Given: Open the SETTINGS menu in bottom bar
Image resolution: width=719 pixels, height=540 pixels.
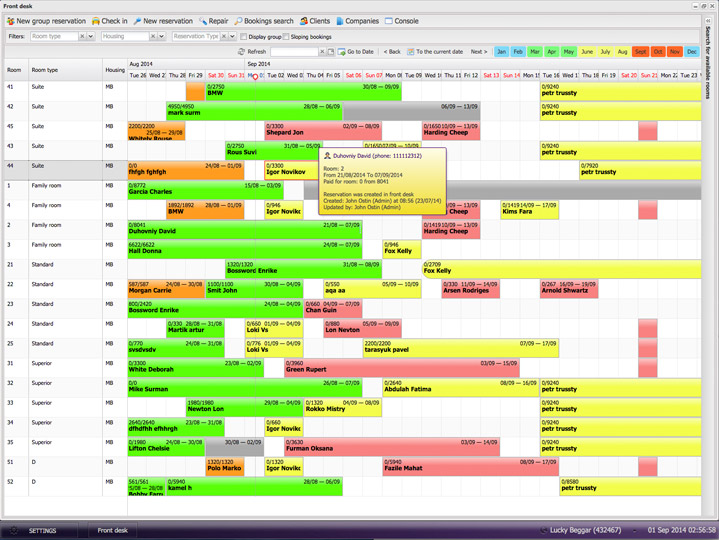Looking at the screenshot, I should [42, 530].
